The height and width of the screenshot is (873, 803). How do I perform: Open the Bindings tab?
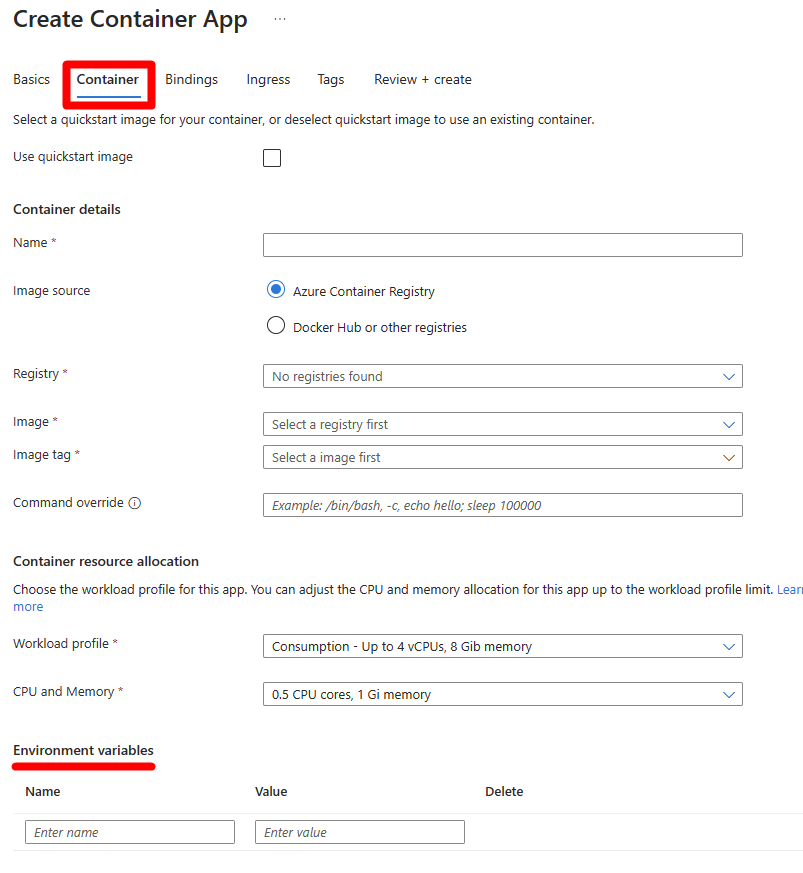click(x=191, y=79)
